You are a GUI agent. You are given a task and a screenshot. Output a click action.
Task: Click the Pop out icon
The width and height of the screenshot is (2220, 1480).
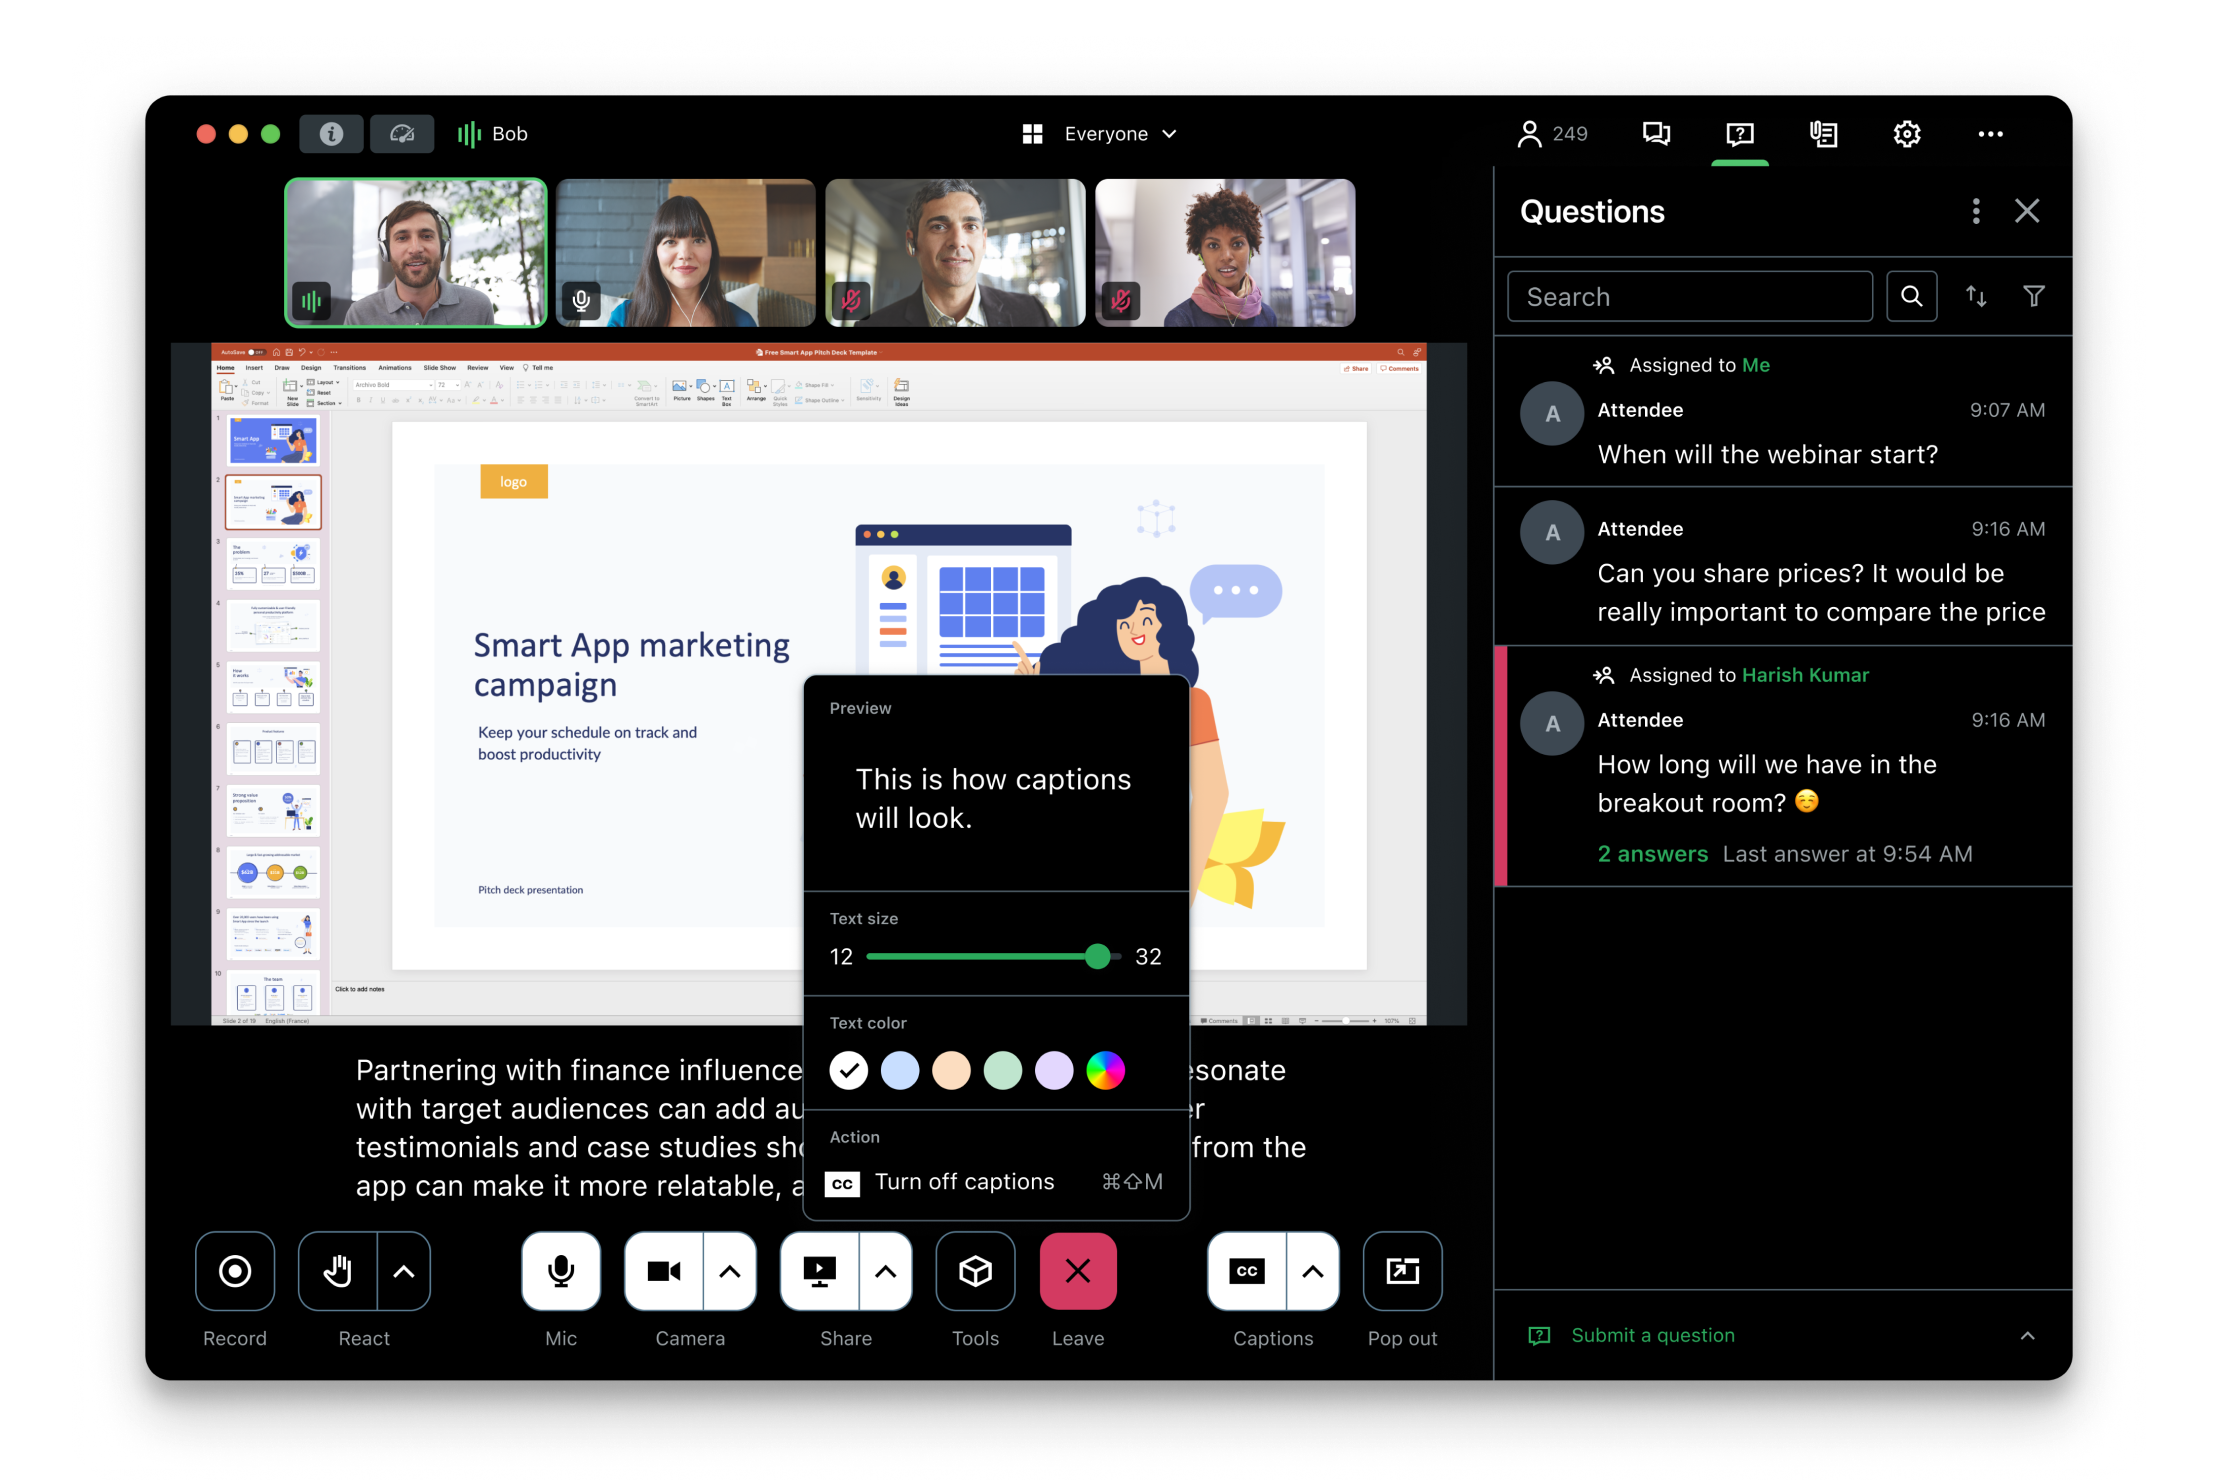1402,1271
